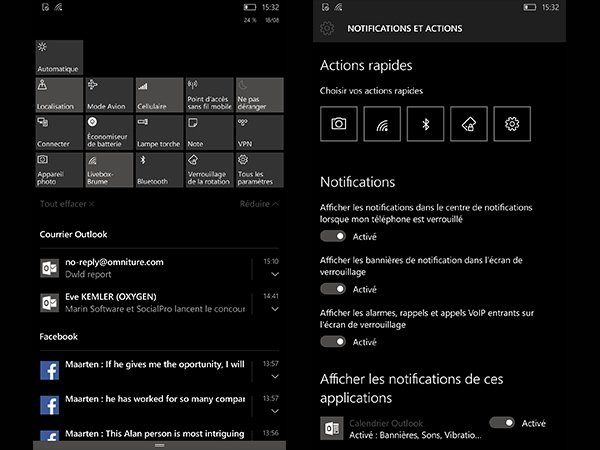The image size is (600, 450).
Task: Tap the Livebox-Brume Wi-Fi tile
Action: (x=109, y=170)
